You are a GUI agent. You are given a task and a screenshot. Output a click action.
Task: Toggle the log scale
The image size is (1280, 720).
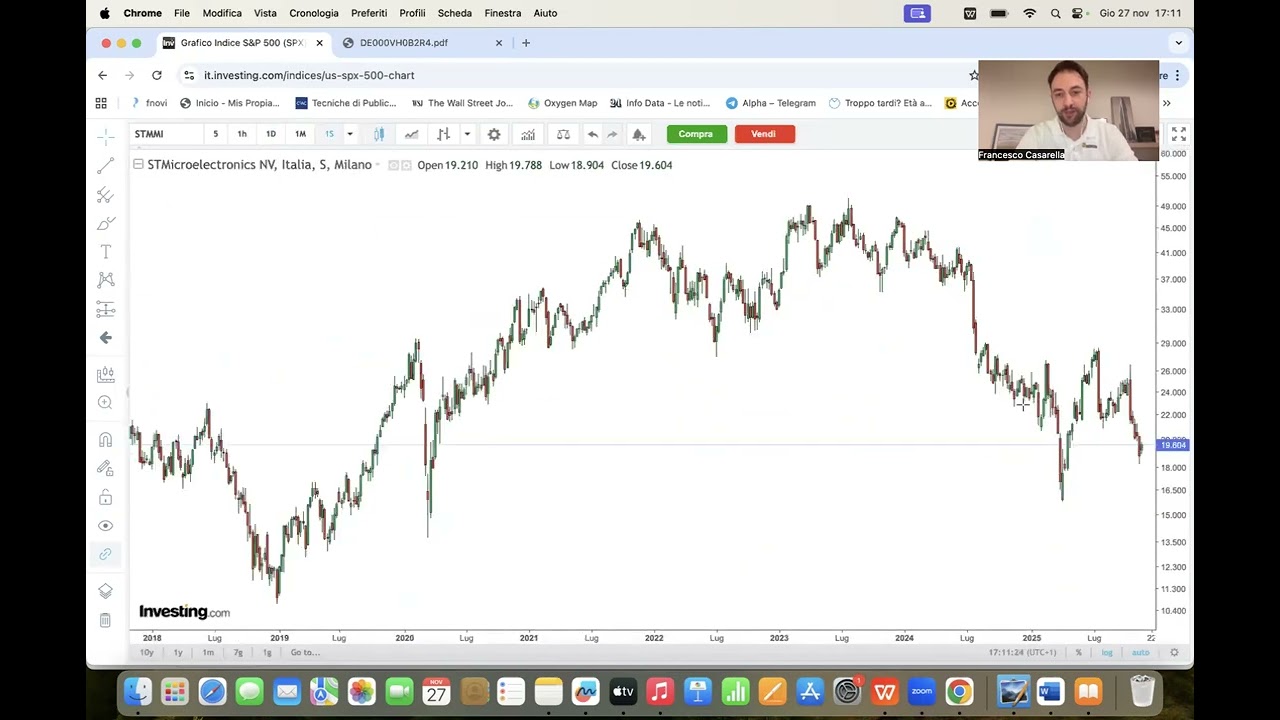tap(1107, 652)
